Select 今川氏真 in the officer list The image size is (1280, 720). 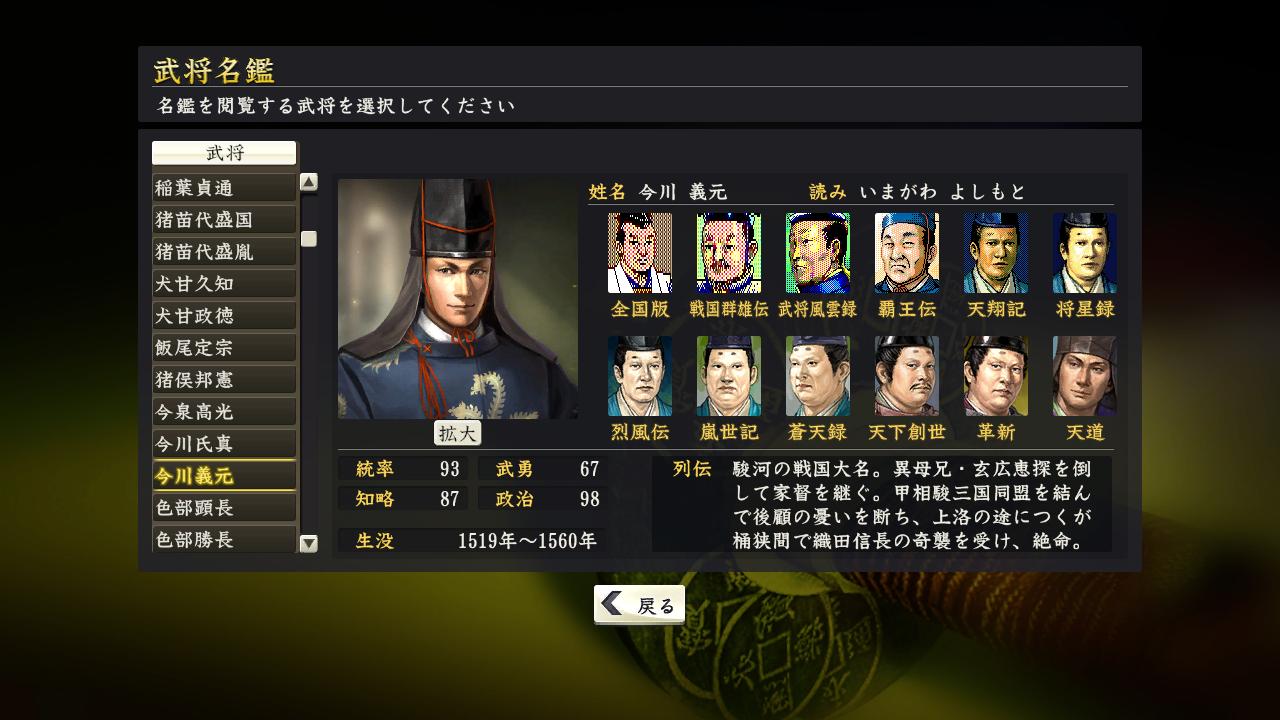[x=224, y=443]
